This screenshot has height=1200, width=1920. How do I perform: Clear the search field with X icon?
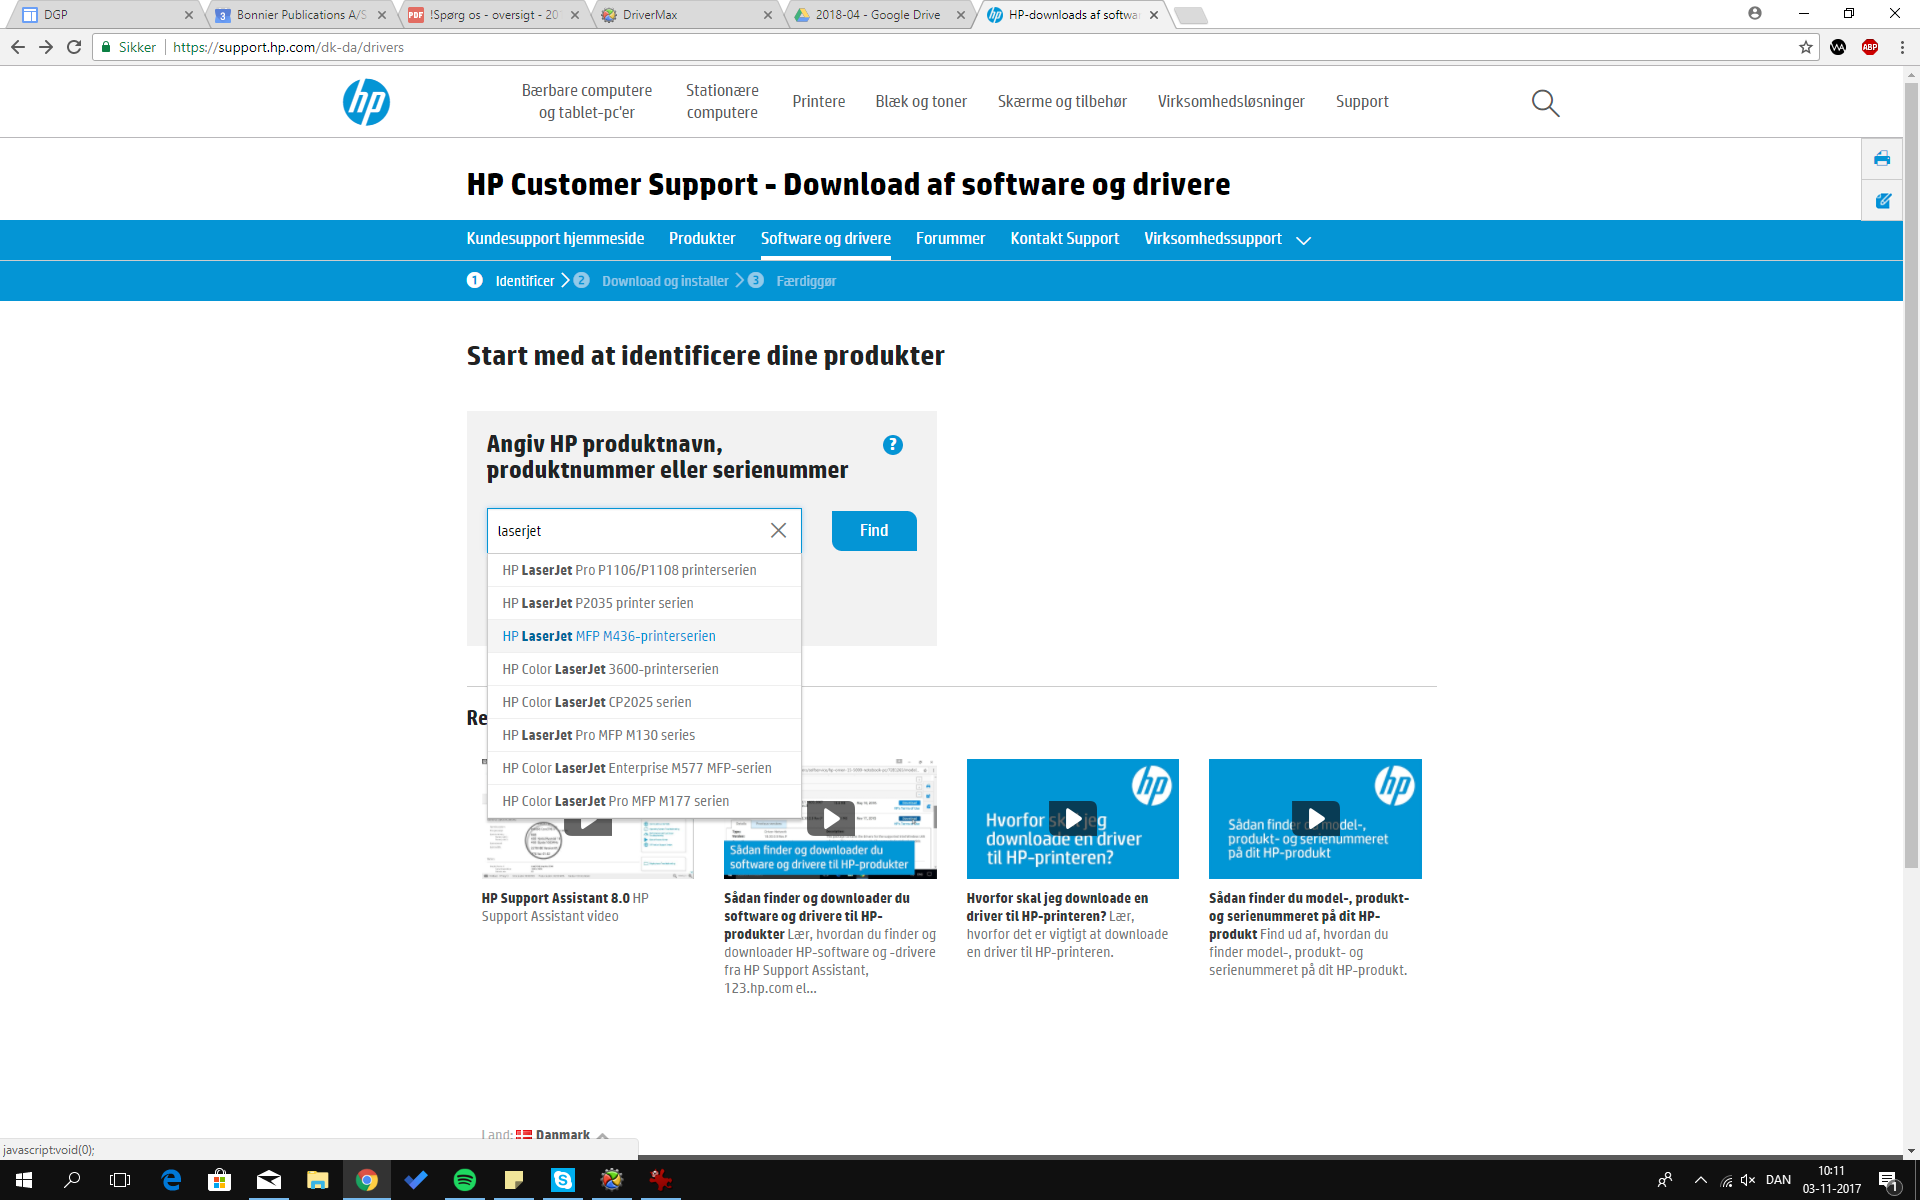(x=778, y=530)
